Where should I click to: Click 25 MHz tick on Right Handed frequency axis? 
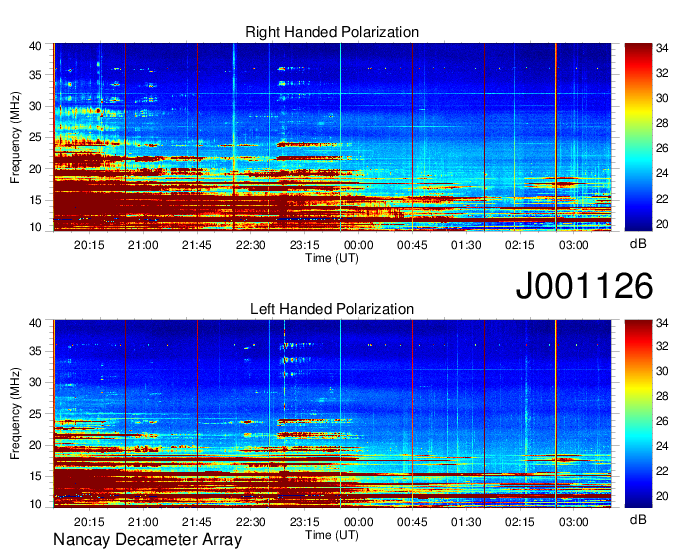pos(35,137)
